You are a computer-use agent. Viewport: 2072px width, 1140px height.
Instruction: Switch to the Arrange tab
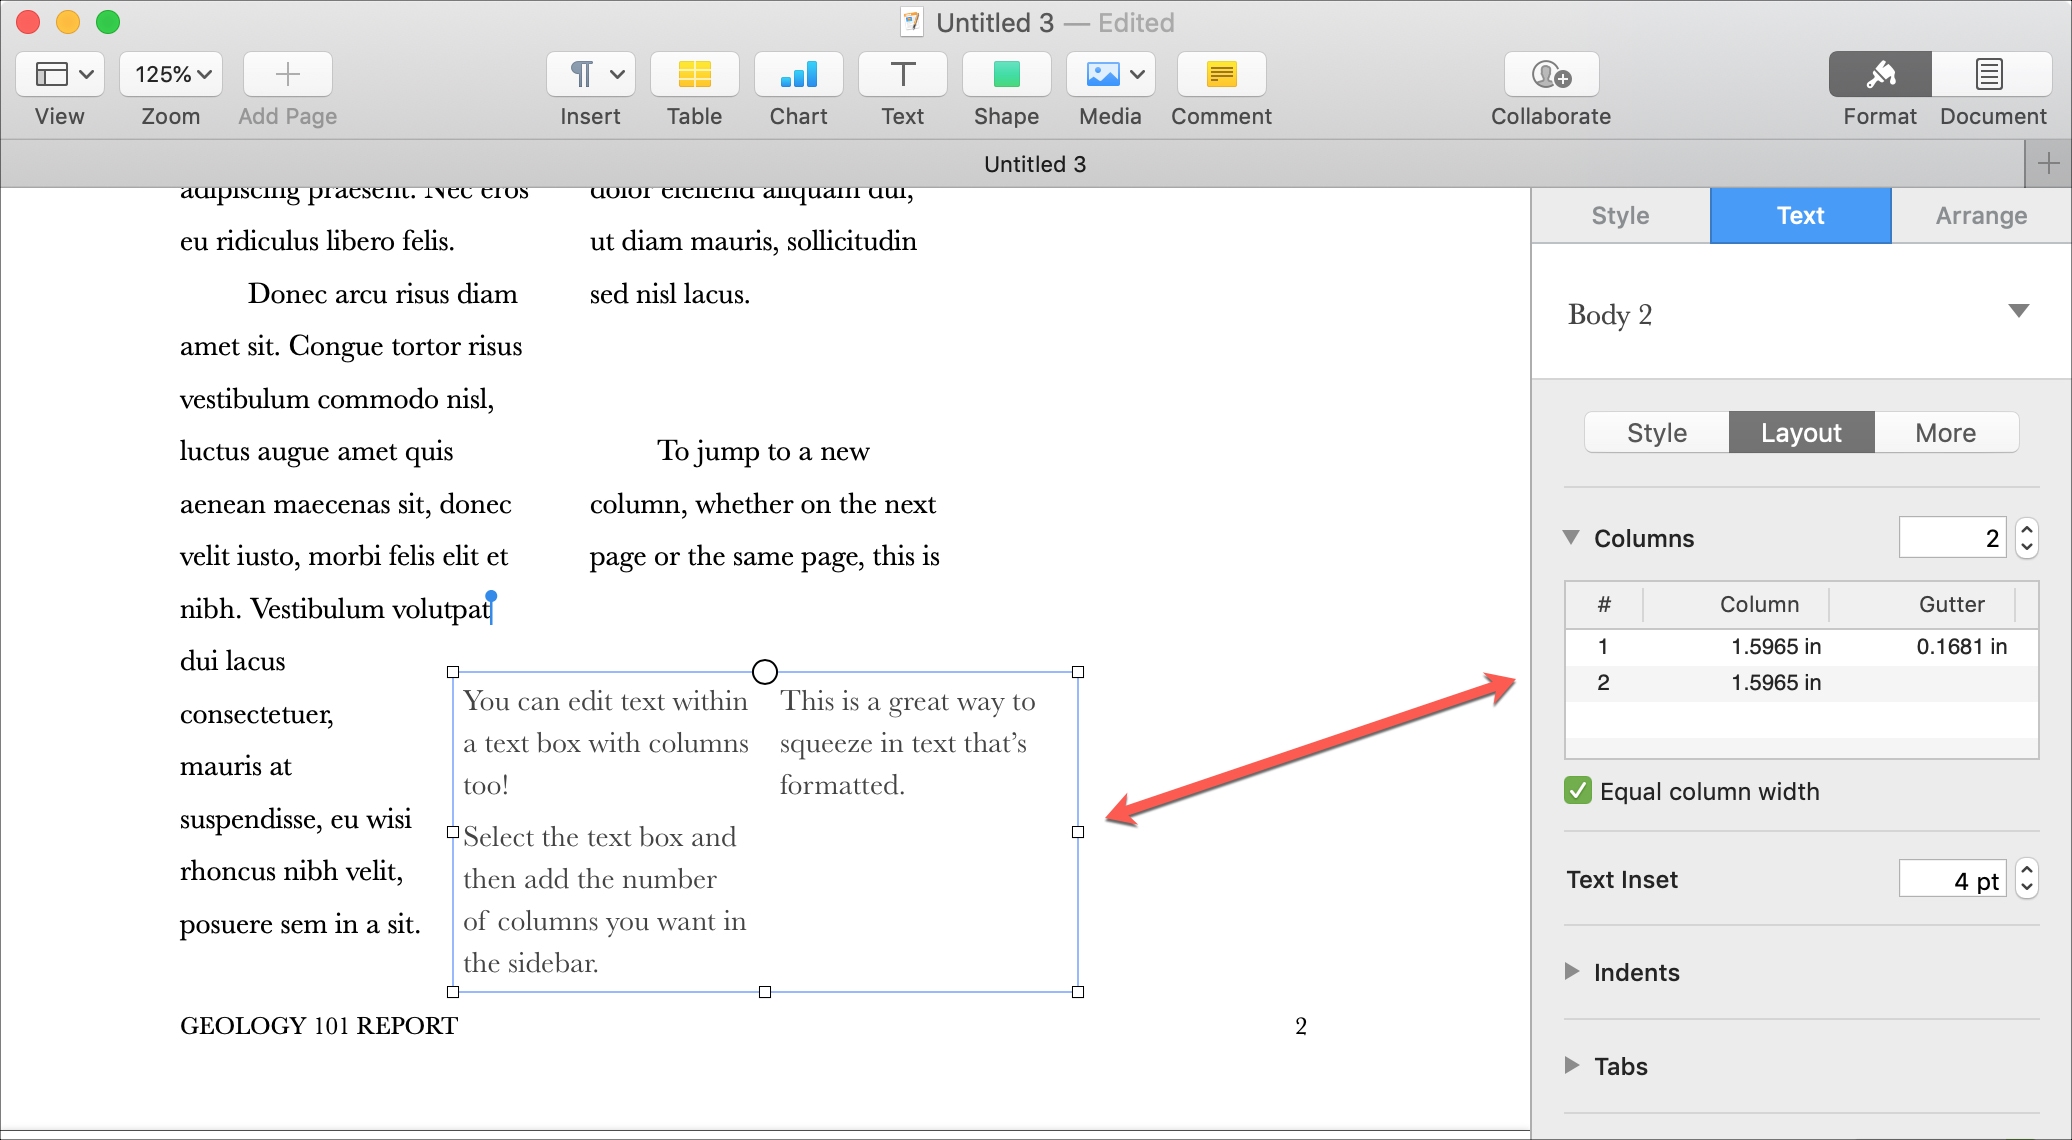coord(1981,213)
